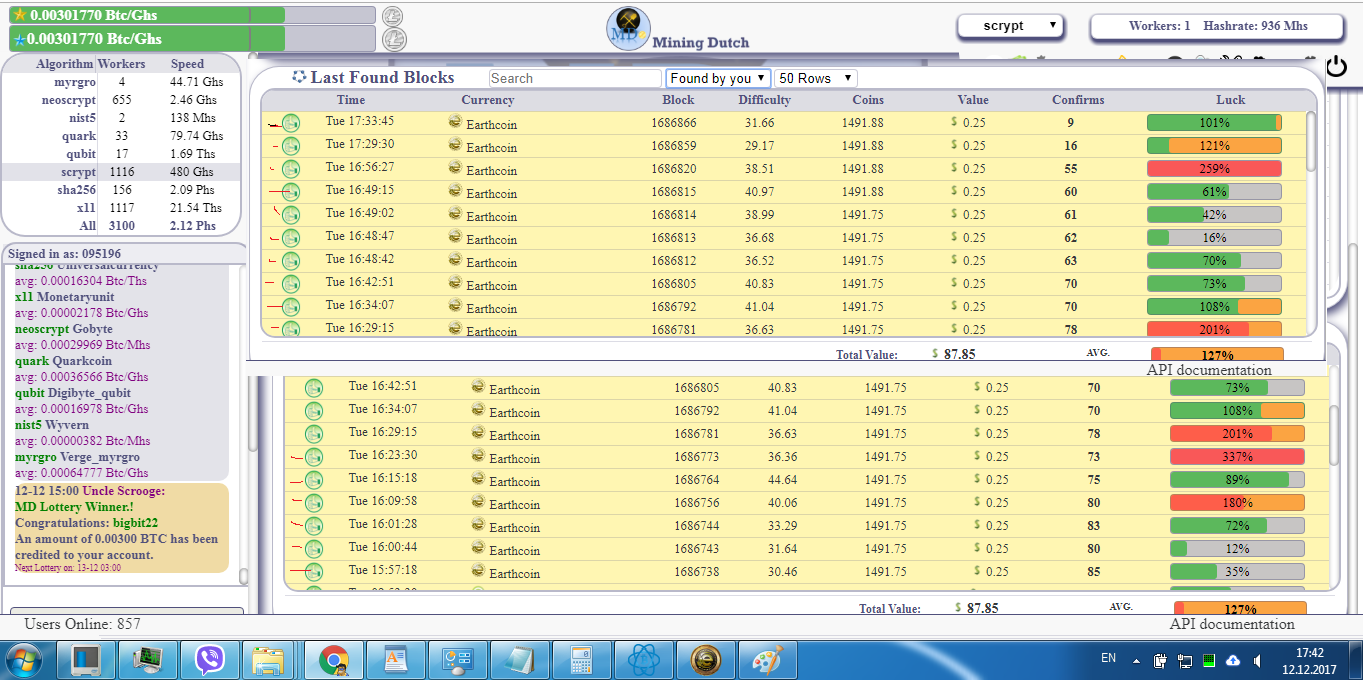1363x680 pixels.
Task: Click the Earthcoin coin icon in the 16:49:15 row
Action: click(455, 190)
